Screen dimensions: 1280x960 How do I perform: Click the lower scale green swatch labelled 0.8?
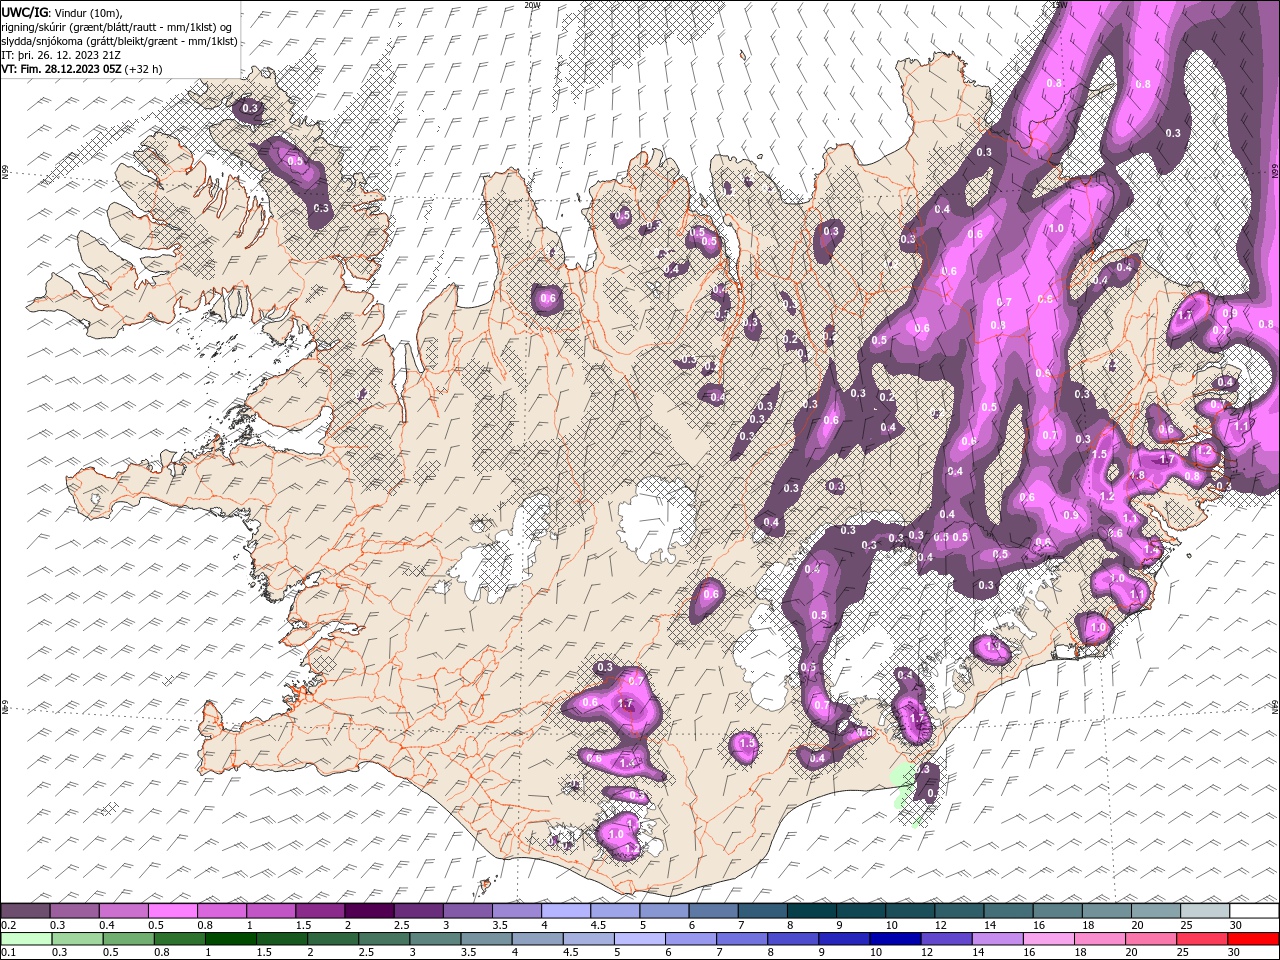point(179,939)
